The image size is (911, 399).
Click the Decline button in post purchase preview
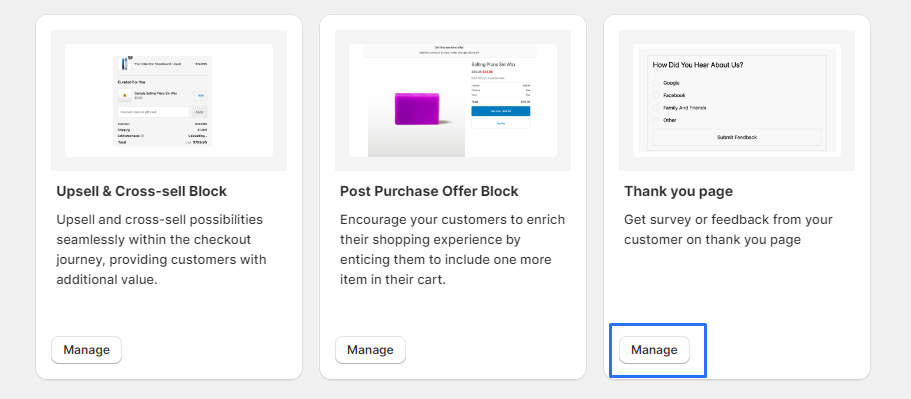pos(500,123)
